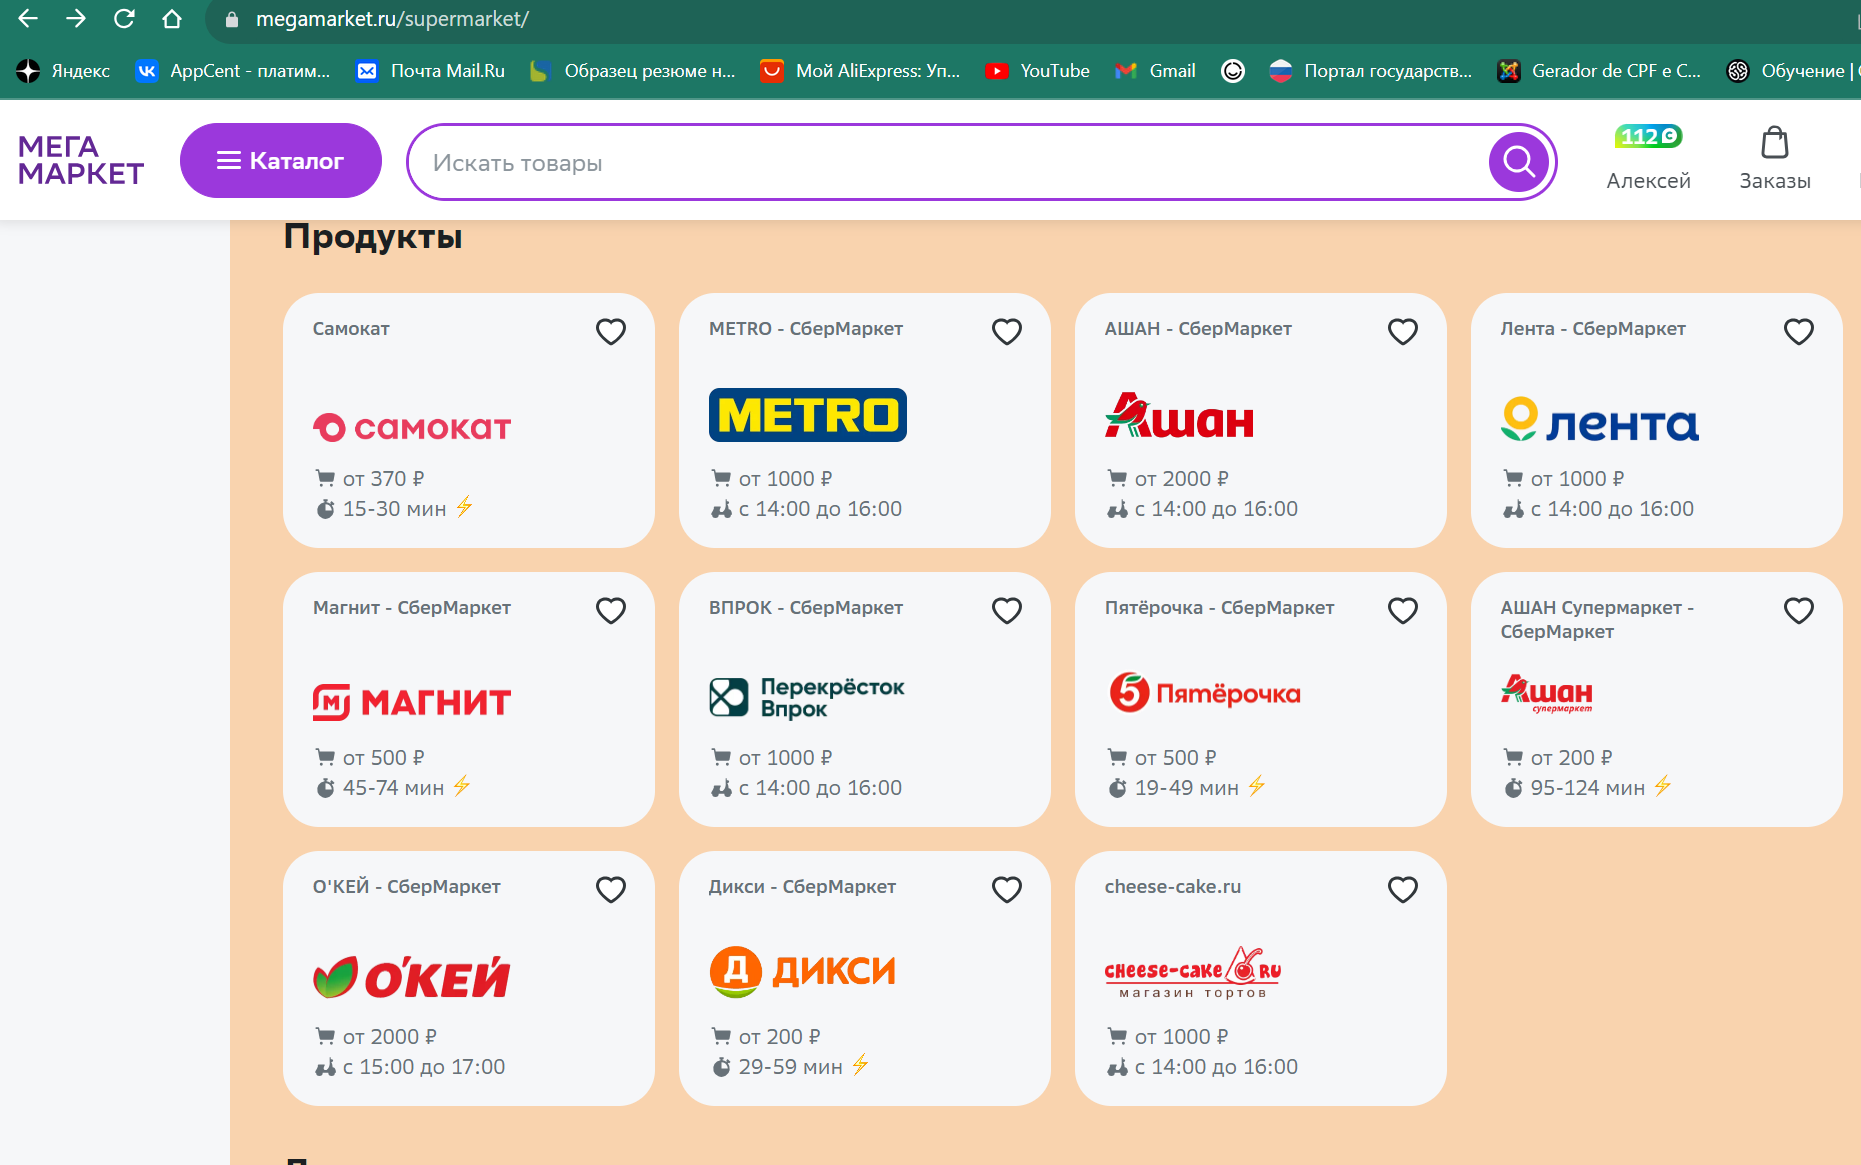Open the Заказы shopping bag icon
Screen dimensions: 1861x1165
(1775, 143)
